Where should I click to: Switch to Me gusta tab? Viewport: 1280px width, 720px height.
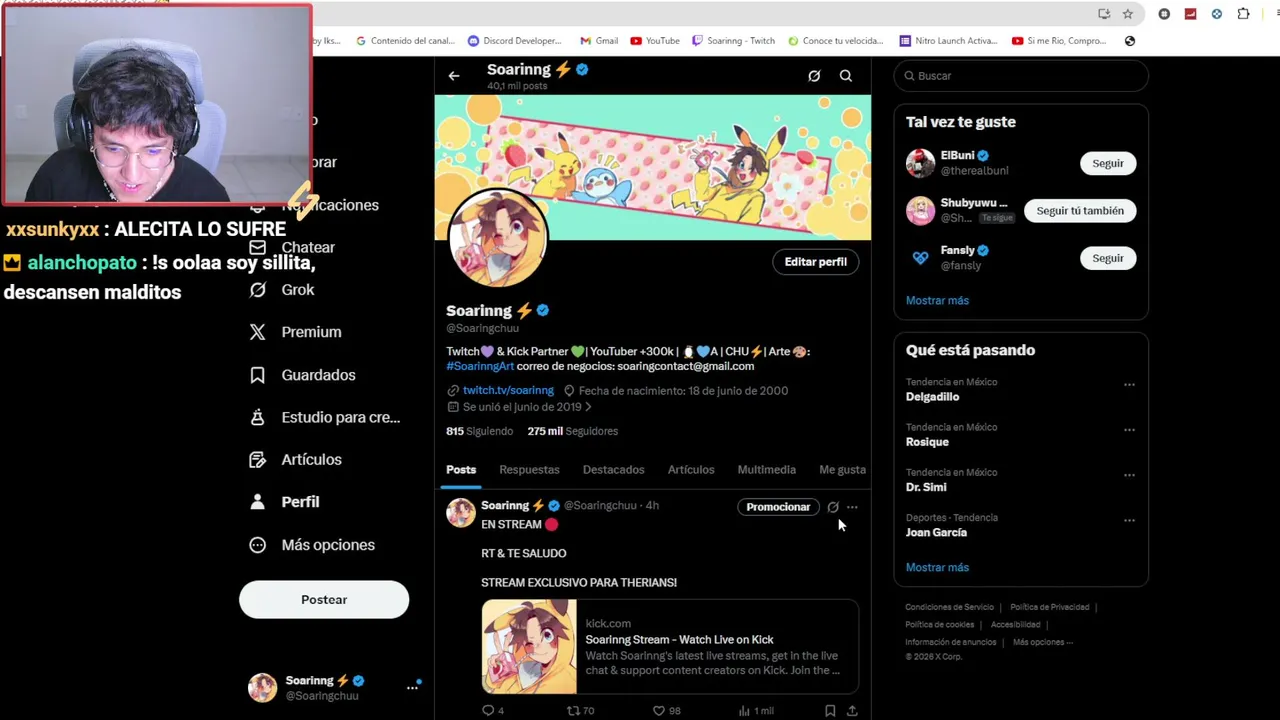[842, 470]
